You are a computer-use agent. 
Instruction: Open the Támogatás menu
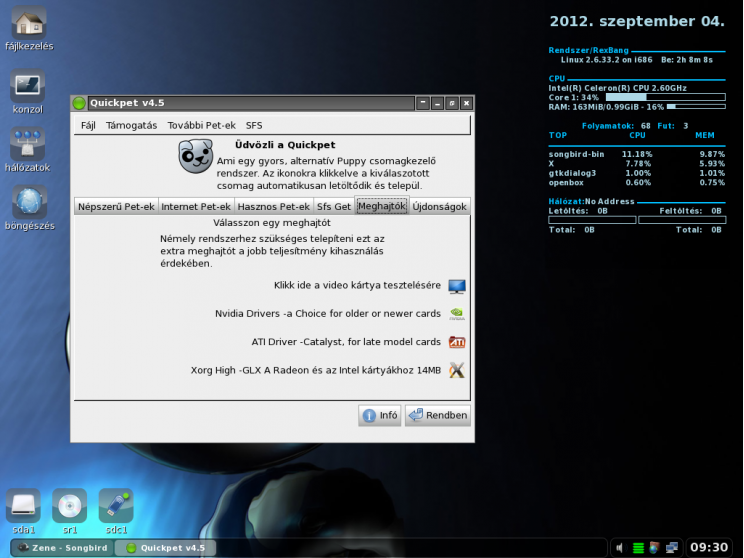[131, 125]
